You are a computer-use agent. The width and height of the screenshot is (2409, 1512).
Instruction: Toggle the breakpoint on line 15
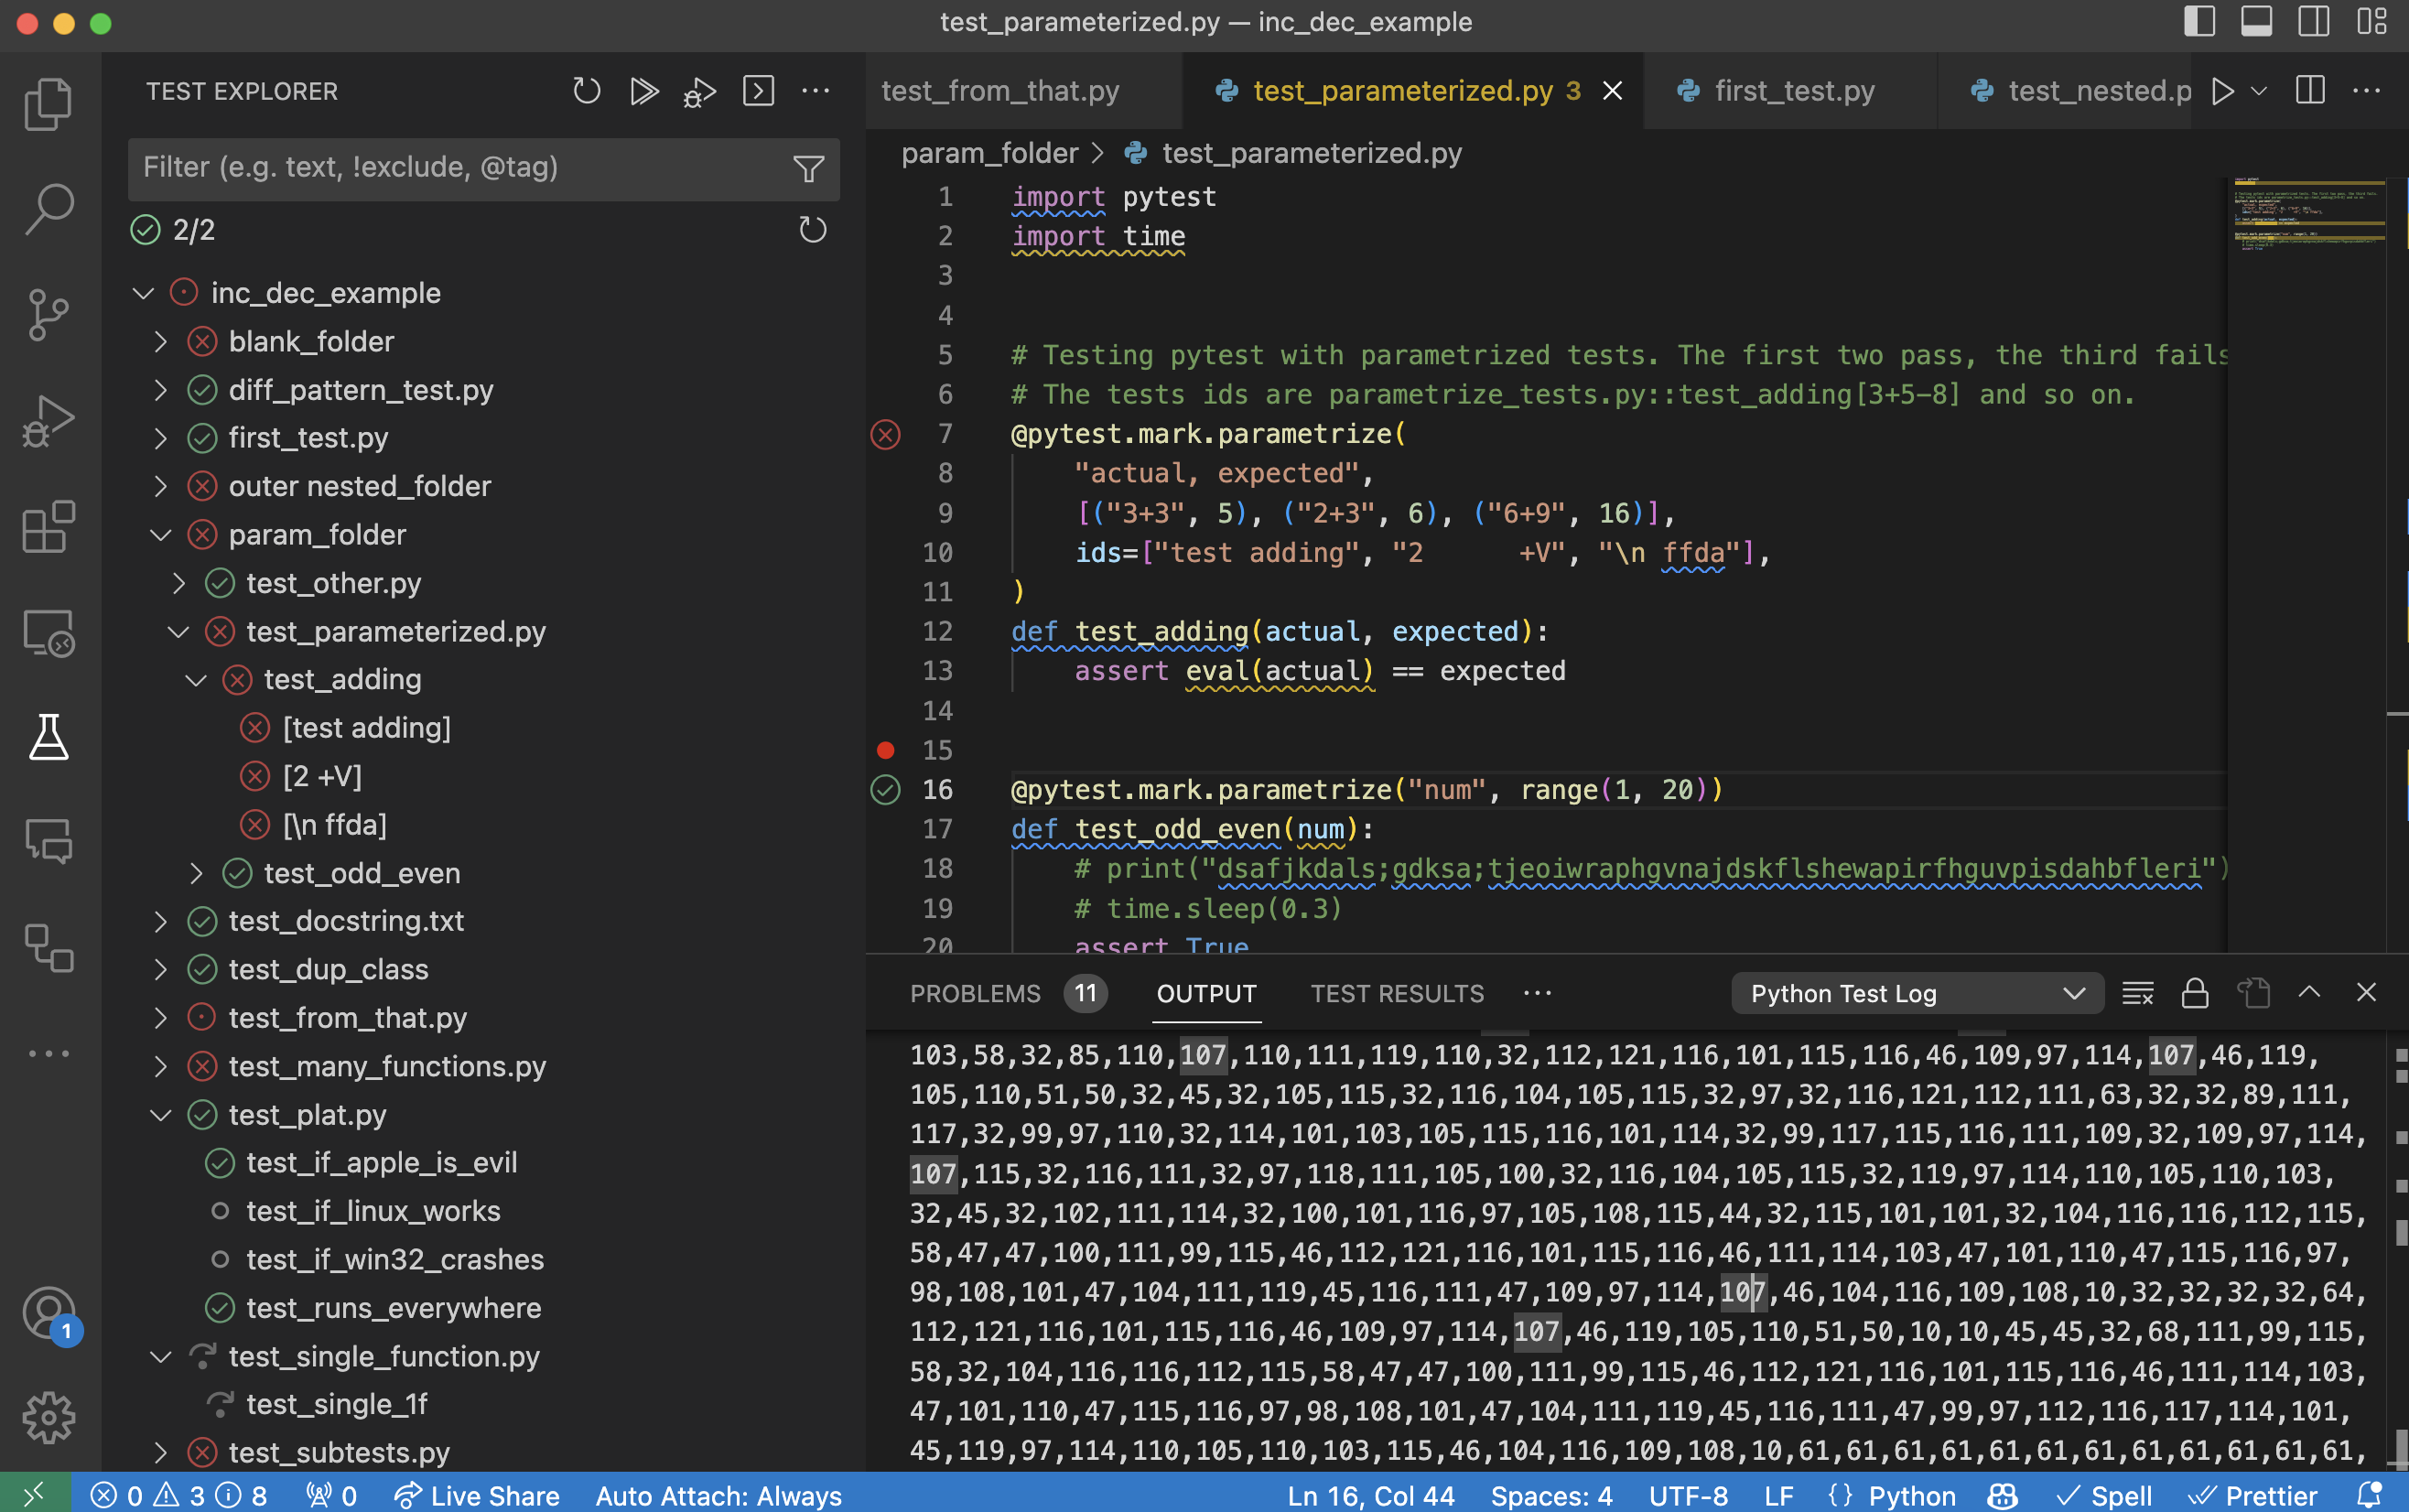click(884, 750)
